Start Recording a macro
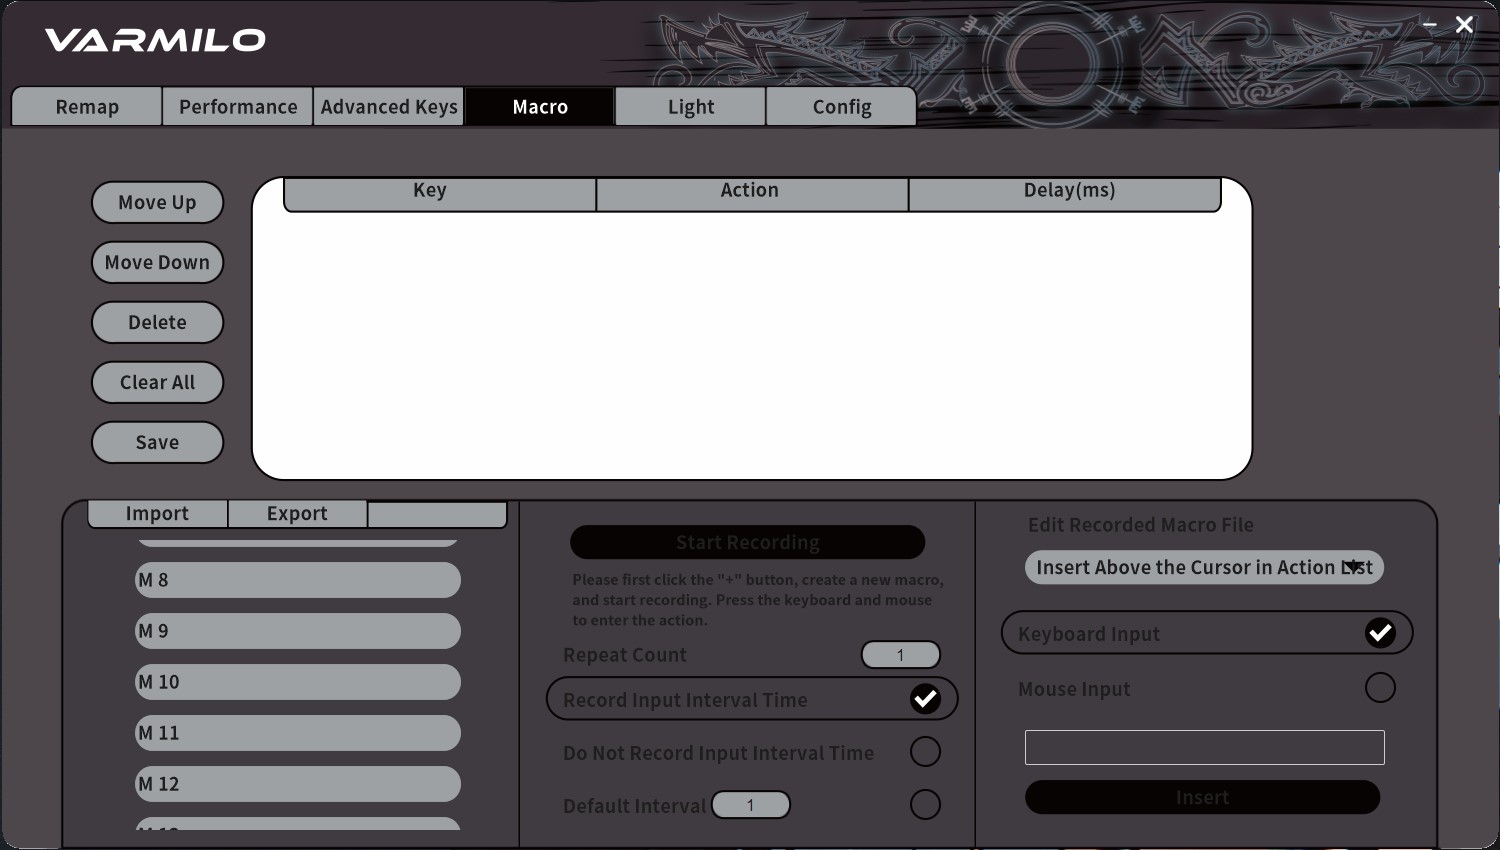 click(x=747, y=542)
